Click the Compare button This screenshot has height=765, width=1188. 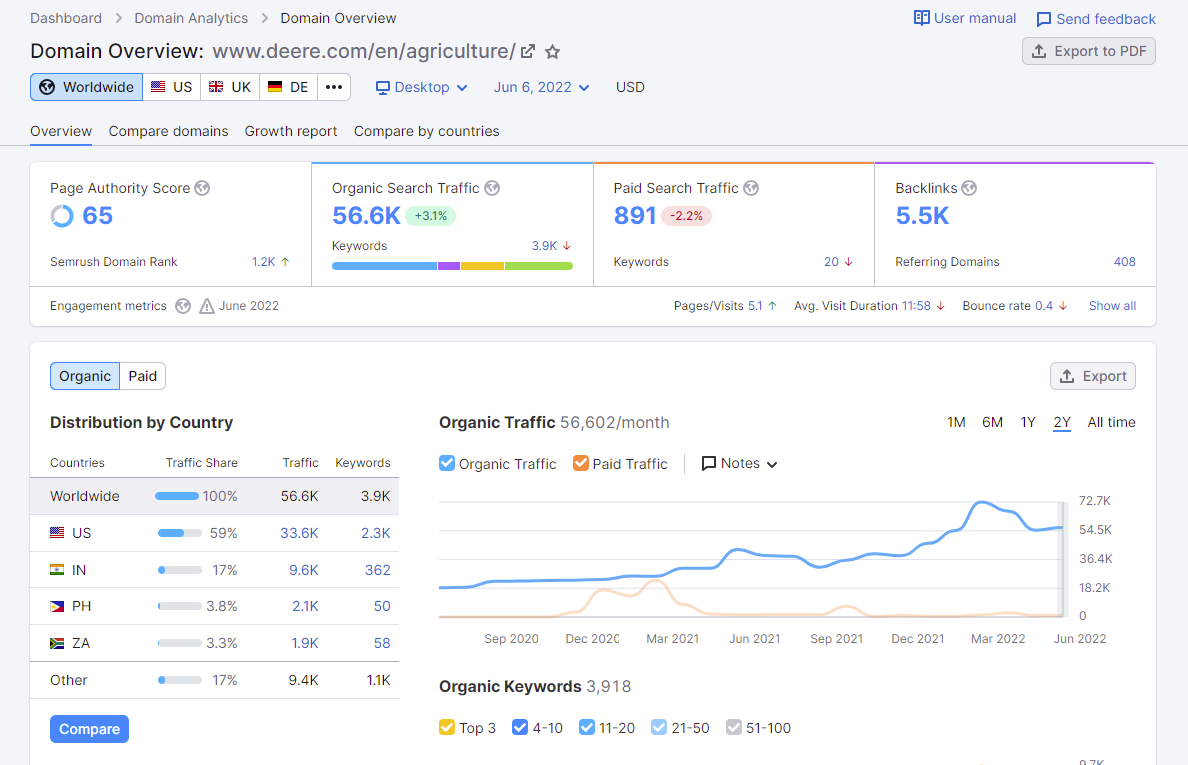[89, 729]
